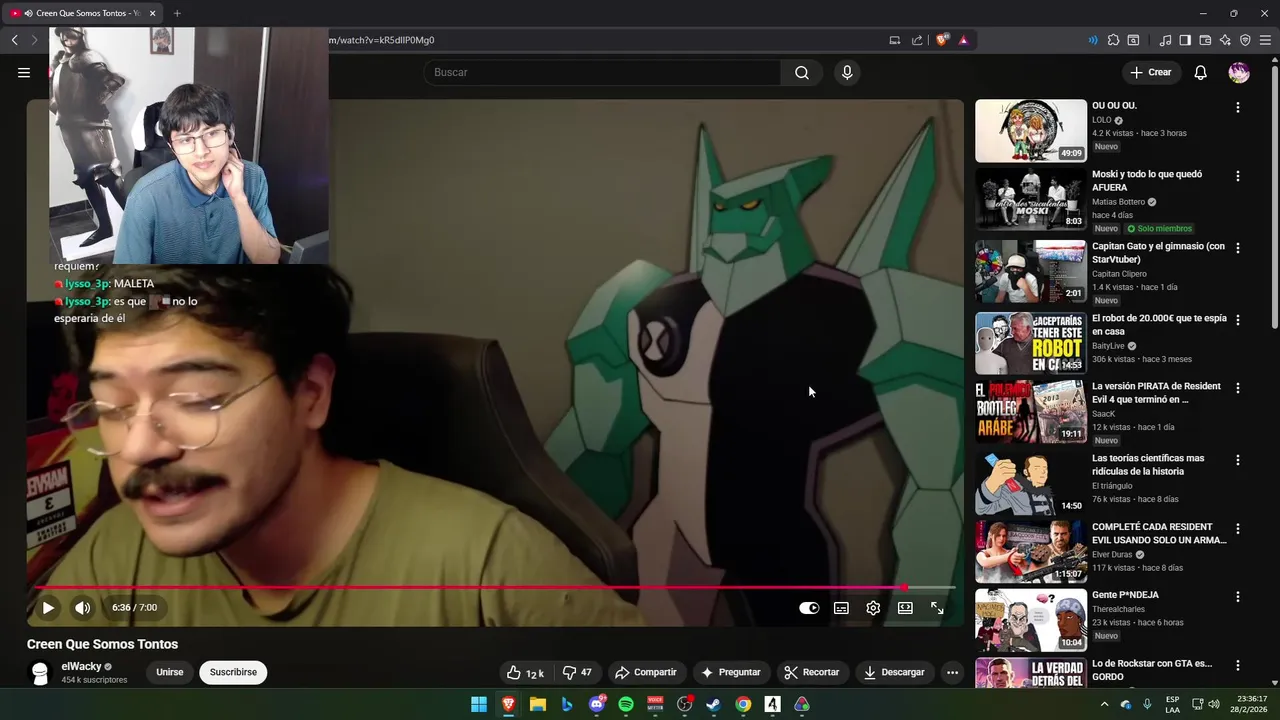Click the Compartir share button
The width and height of the screenshot is (1280, 720).
point(646,672)
